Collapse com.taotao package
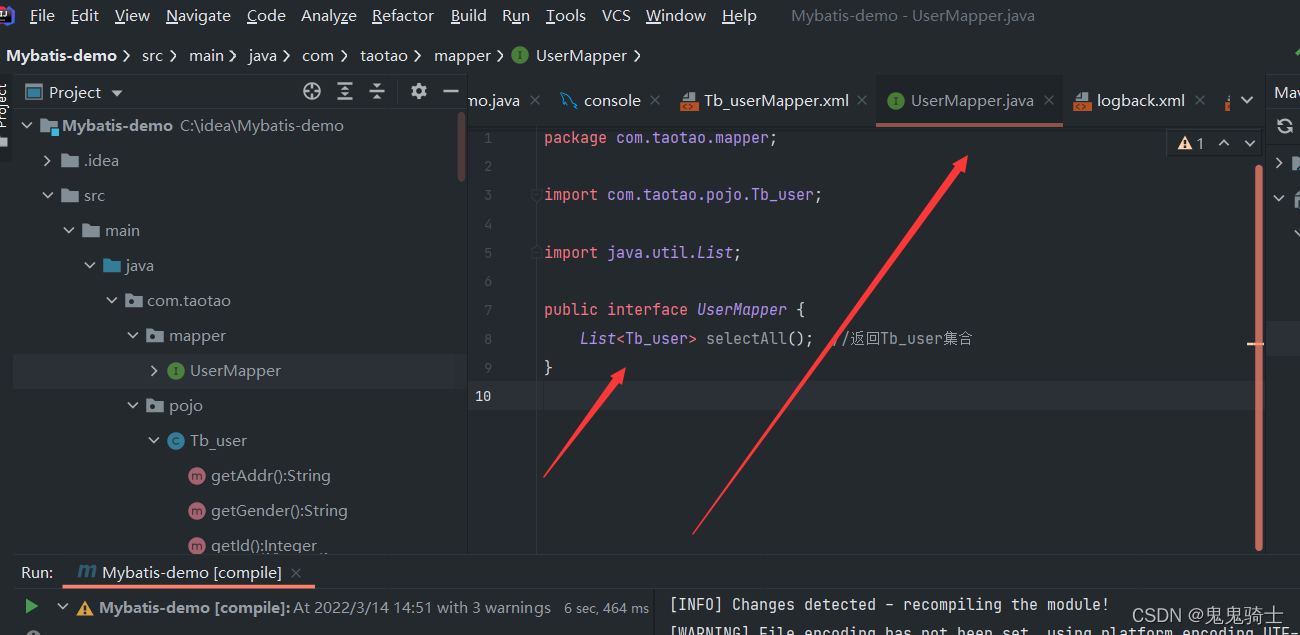 [111, 301]
